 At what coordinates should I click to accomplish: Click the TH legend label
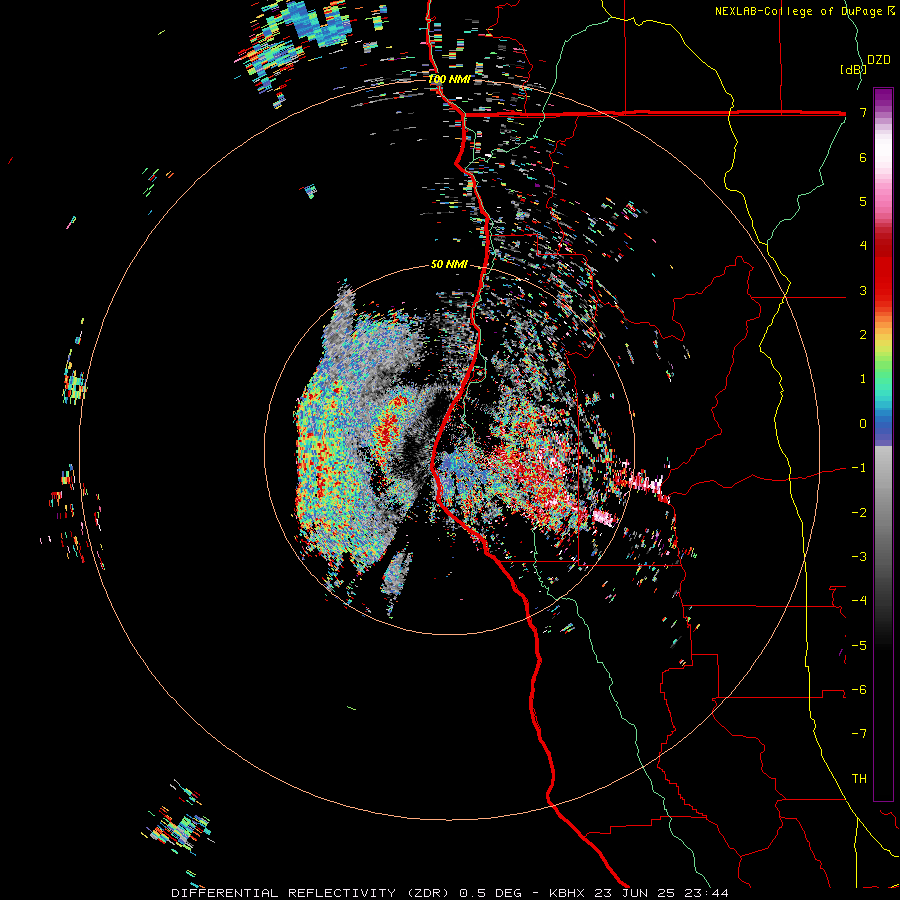pyautogui.click(x=859, y=778)
